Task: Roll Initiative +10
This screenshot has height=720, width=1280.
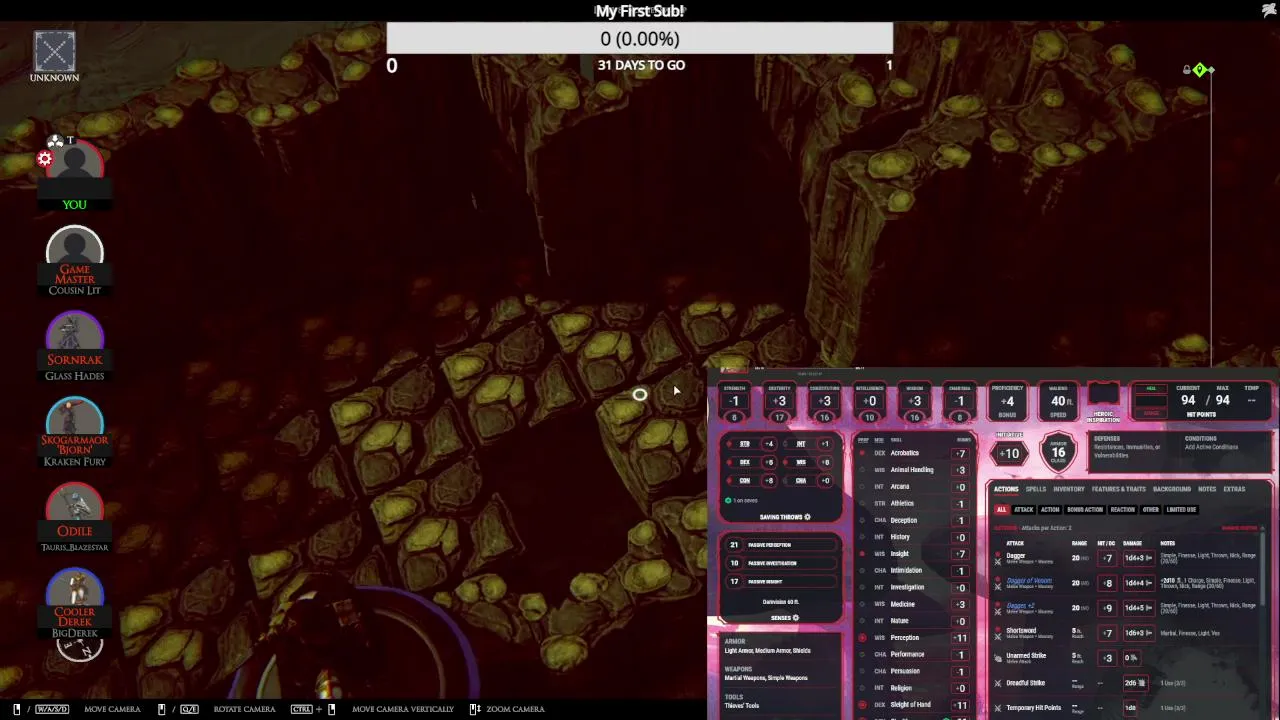Action: (x=1010, y=454)
